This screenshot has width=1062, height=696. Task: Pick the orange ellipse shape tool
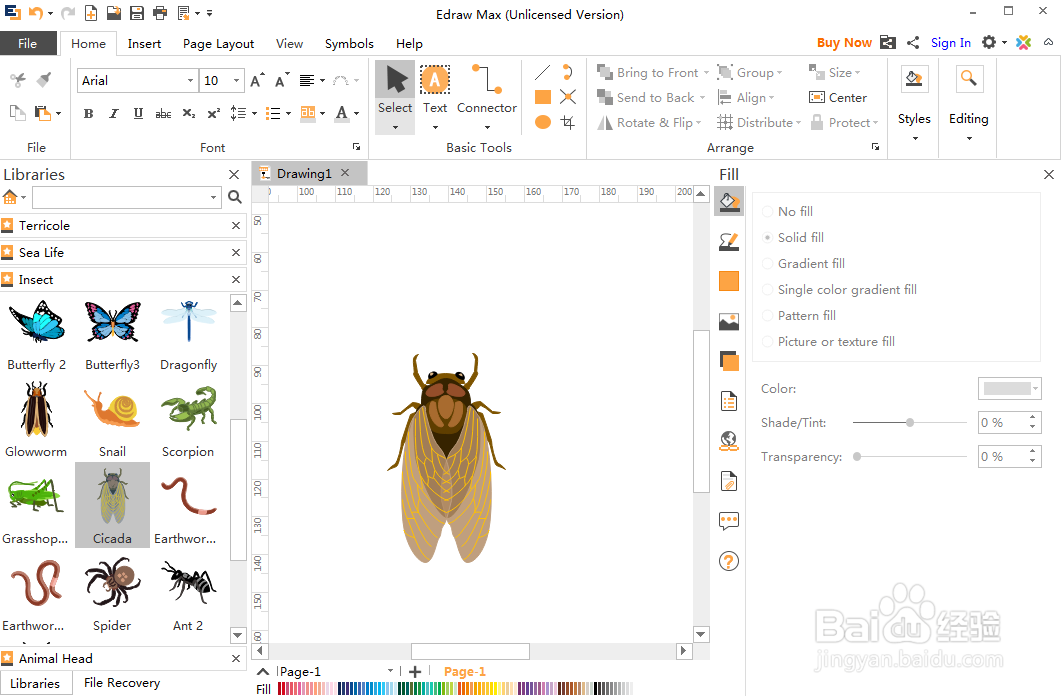543,122
